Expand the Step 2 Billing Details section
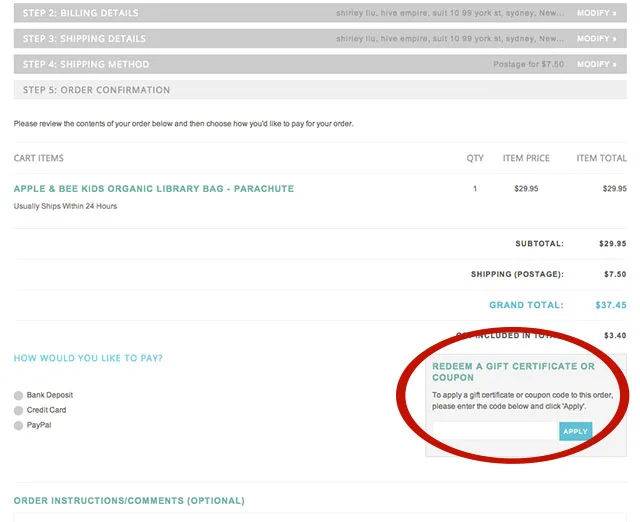640x522 pixels. 81,13
